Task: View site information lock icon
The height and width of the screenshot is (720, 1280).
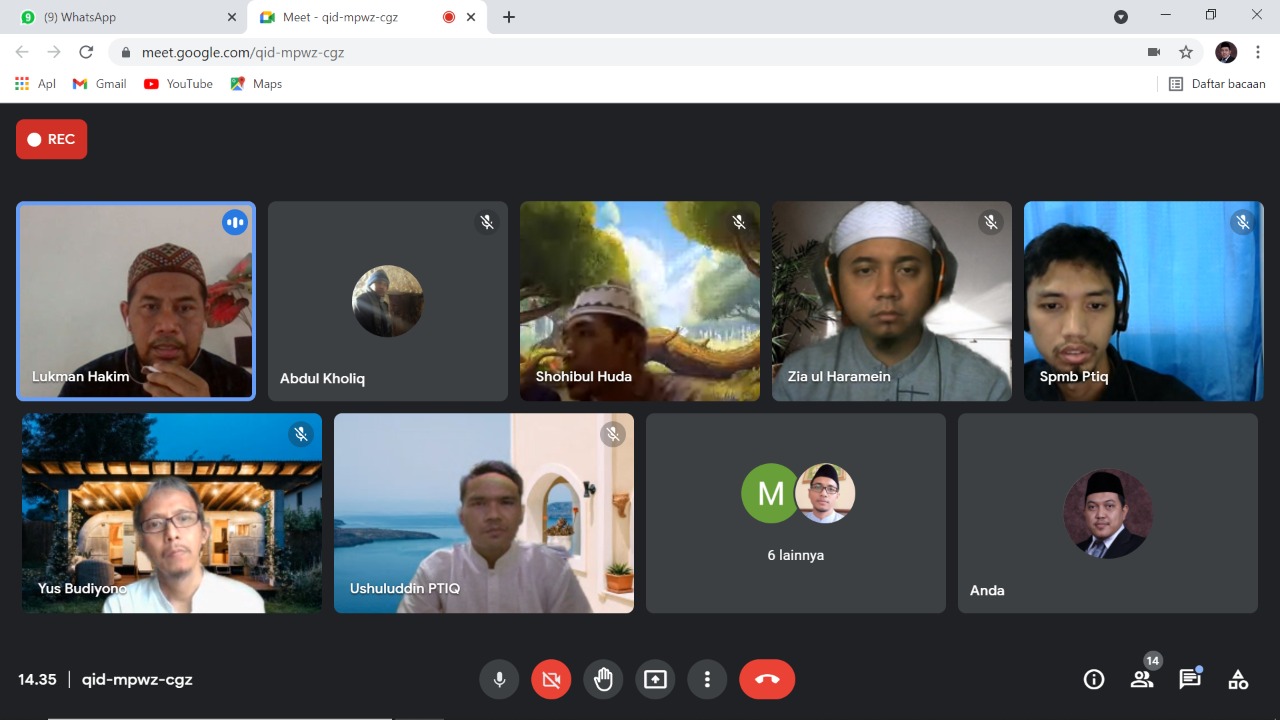Action: pyautogui.click(x=126, y=52)
